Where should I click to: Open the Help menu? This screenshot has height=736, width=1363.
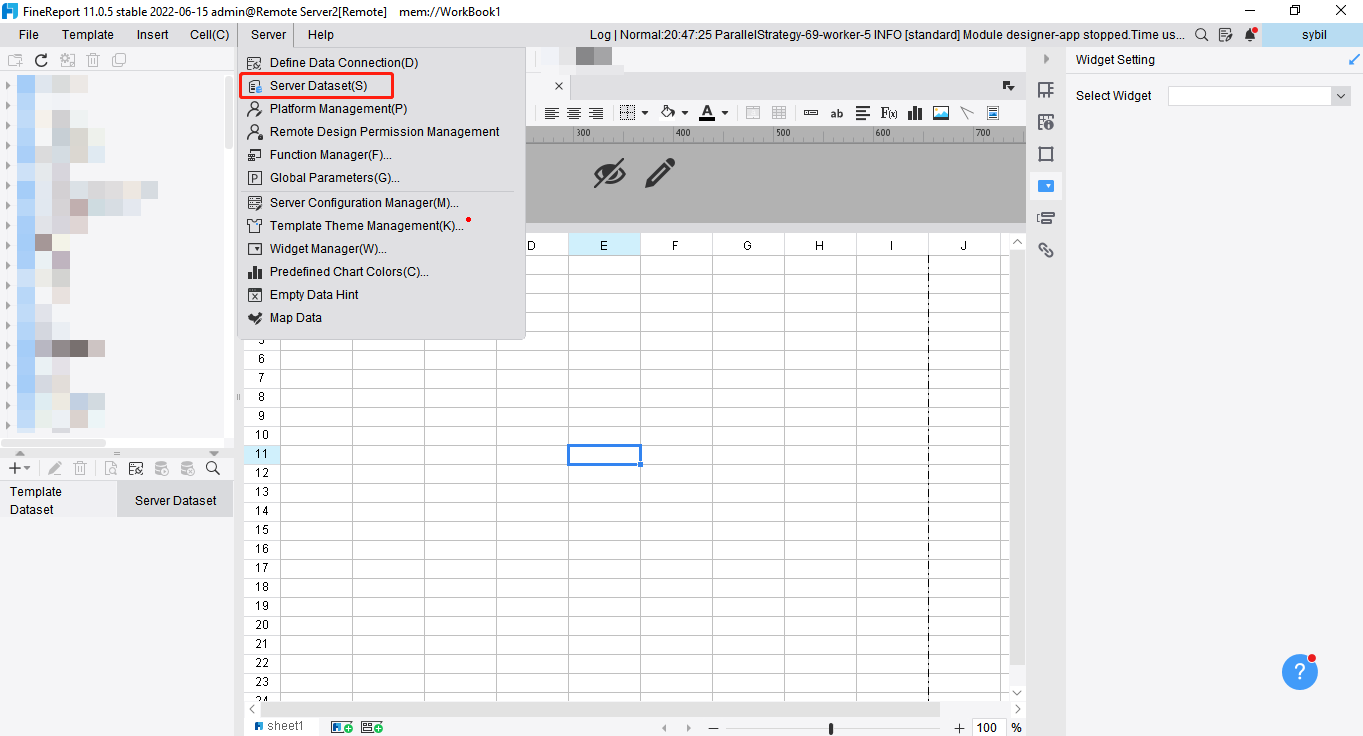(321, 35)
